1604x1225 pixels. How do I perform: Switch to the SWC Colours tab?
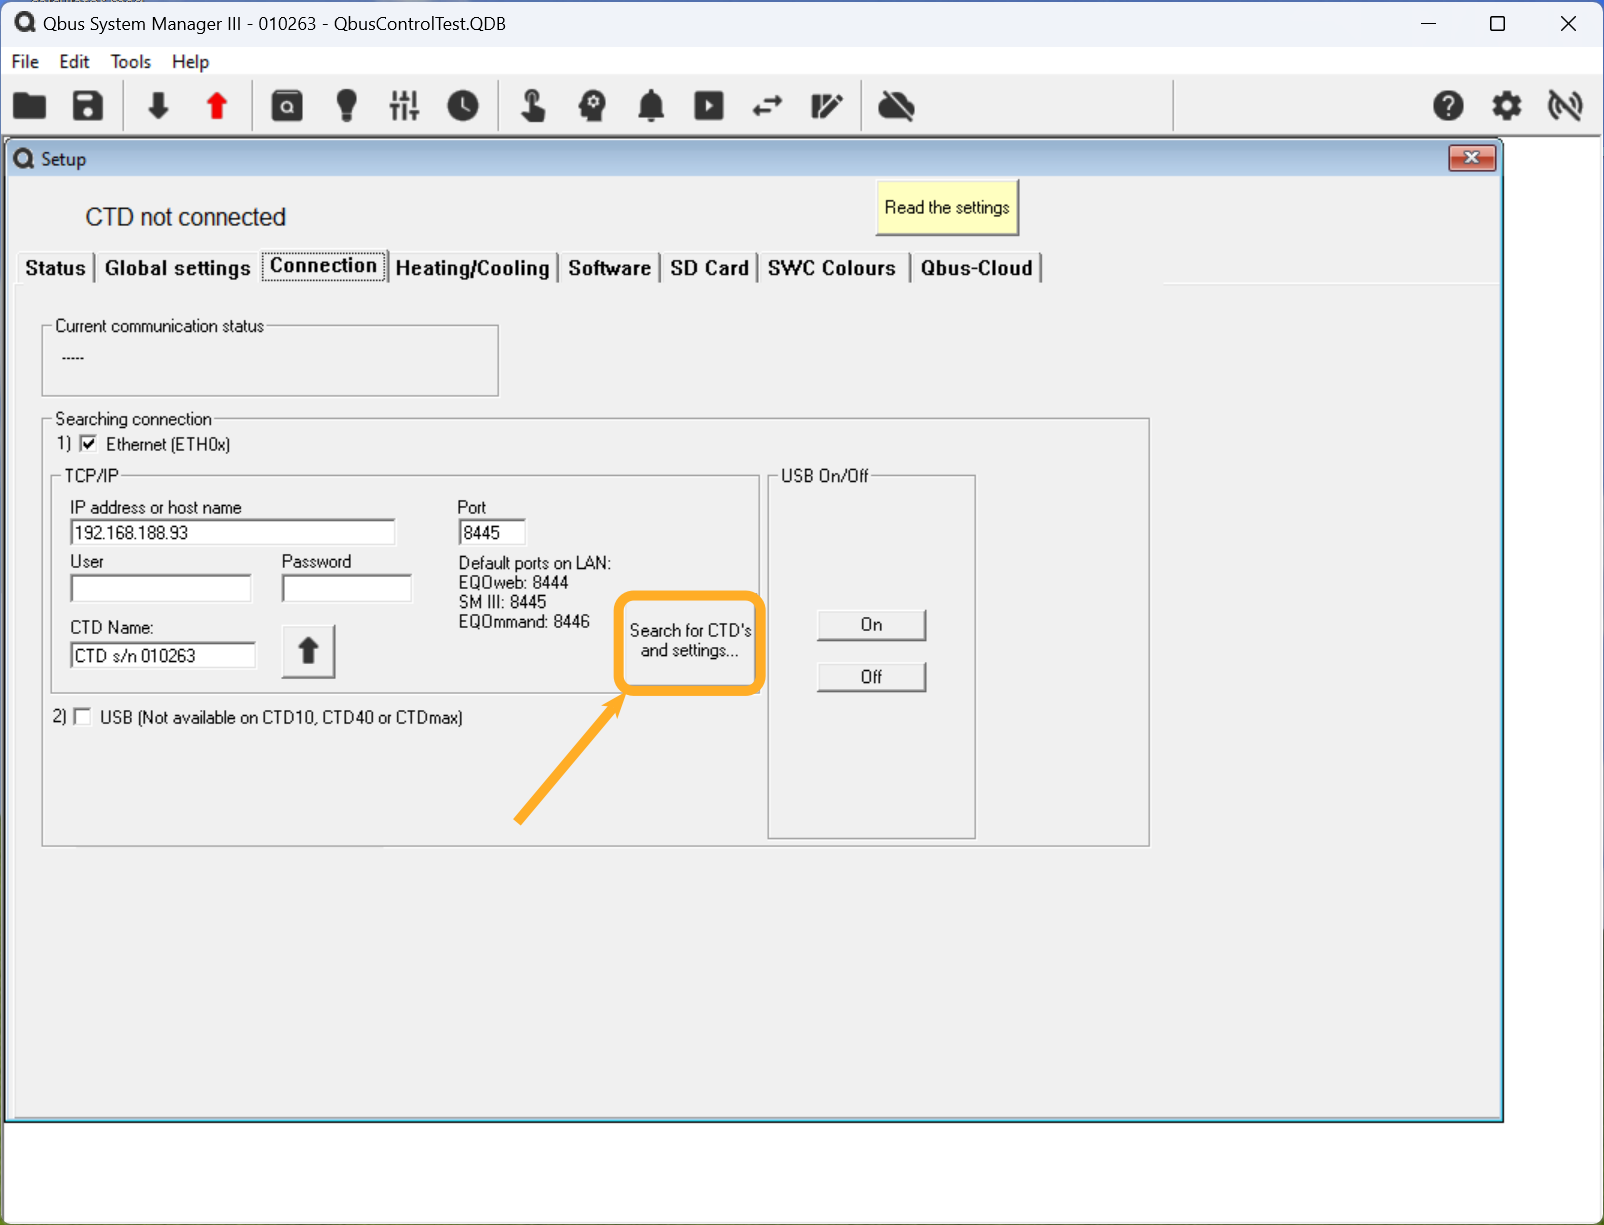pos(832,268)
